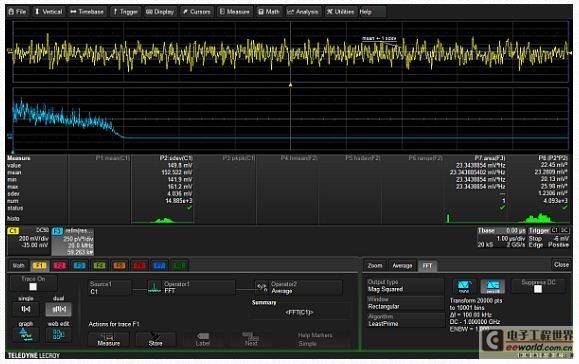Open the Measure menu
579x364 pixels.
click(x=234, y=12)
